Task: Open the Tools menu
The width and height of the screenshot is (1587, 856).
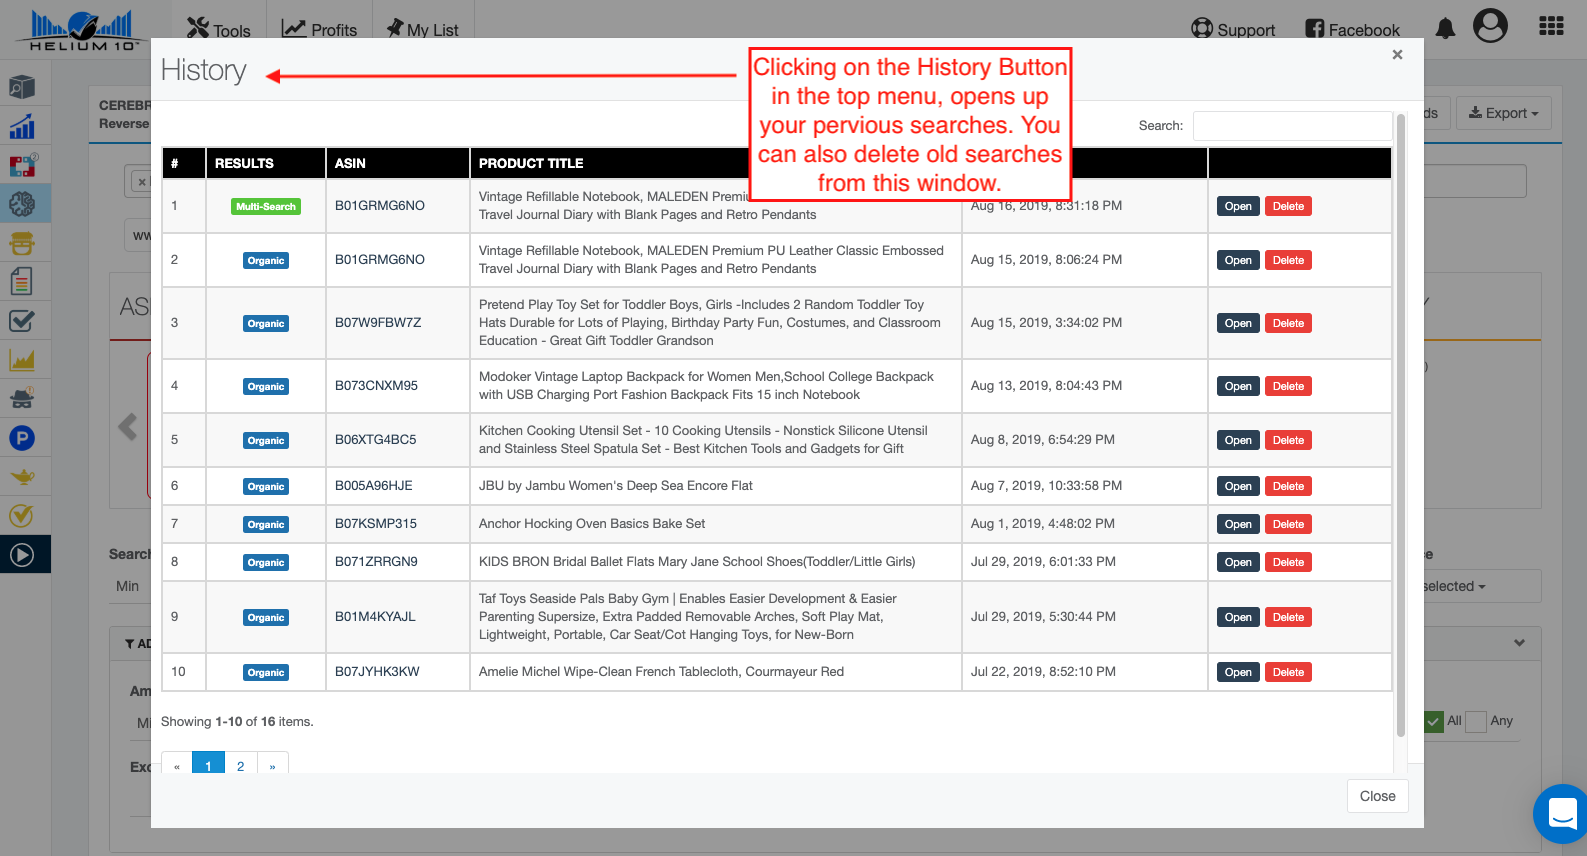Action: coord(219,30)
